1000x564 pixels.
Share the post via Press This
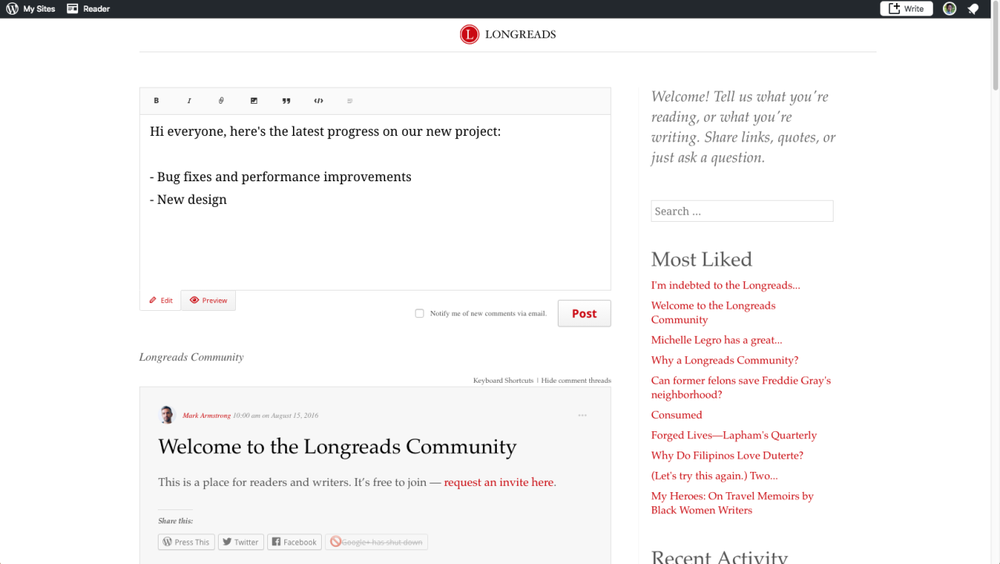[186, 542]
